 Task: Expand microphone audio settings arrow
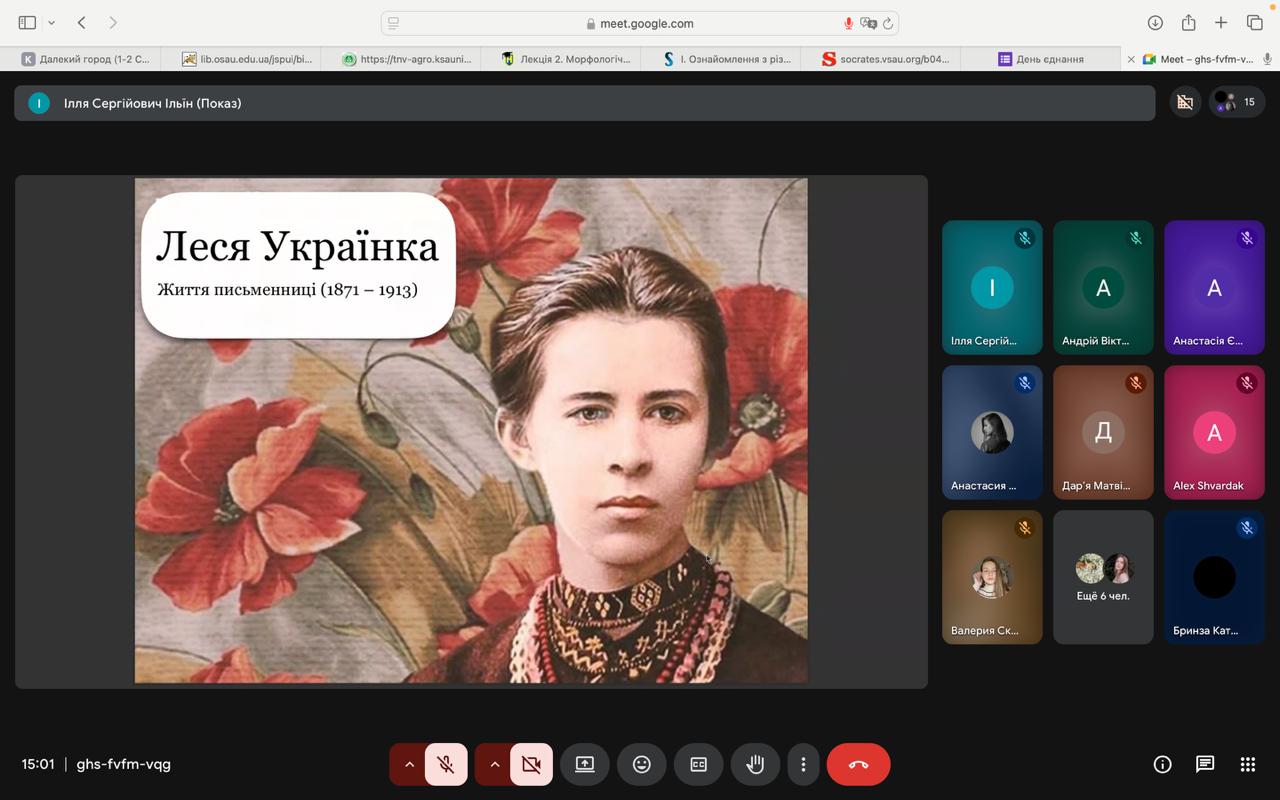pyautogui.click(x=408, y=764)
